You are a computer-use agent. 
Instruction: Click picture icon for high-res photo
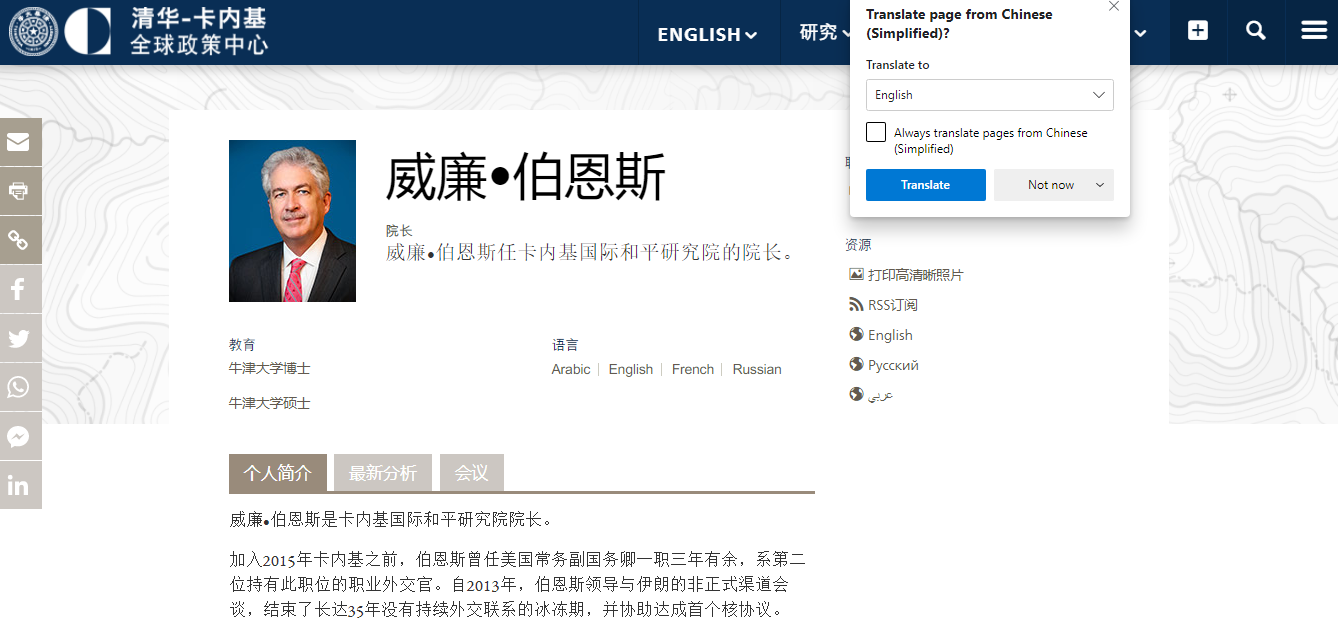click(856, 274)
